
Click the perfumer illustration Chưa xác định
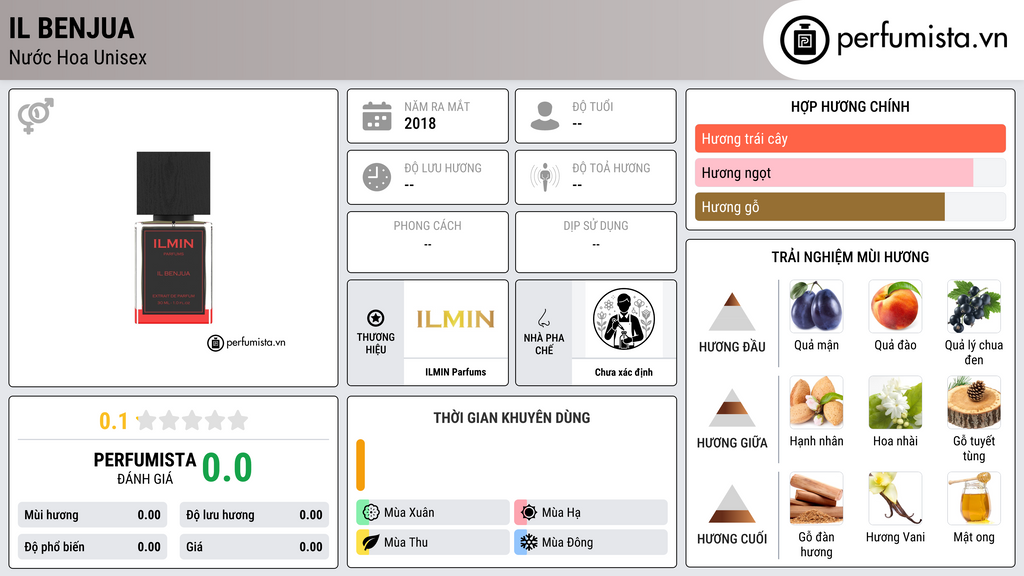[x=624, y=319]
